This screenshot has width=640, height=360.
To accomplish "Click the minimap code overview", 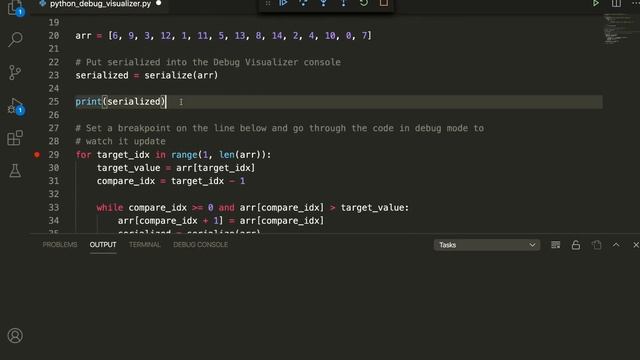I will click(x=618, y=29).
